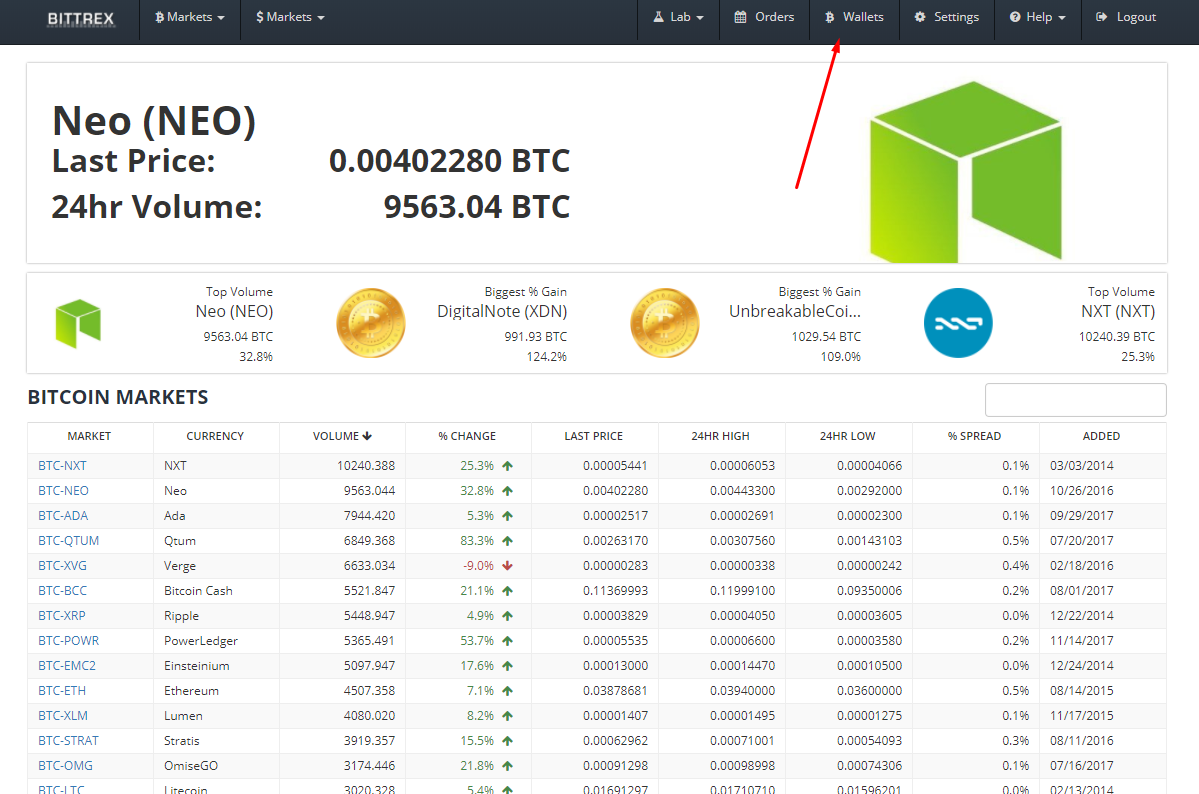The width and height of the screenshot is (1199, 794).
Task: Open the Dollar Markets dropdown
Action: click(x=290, y=17)
